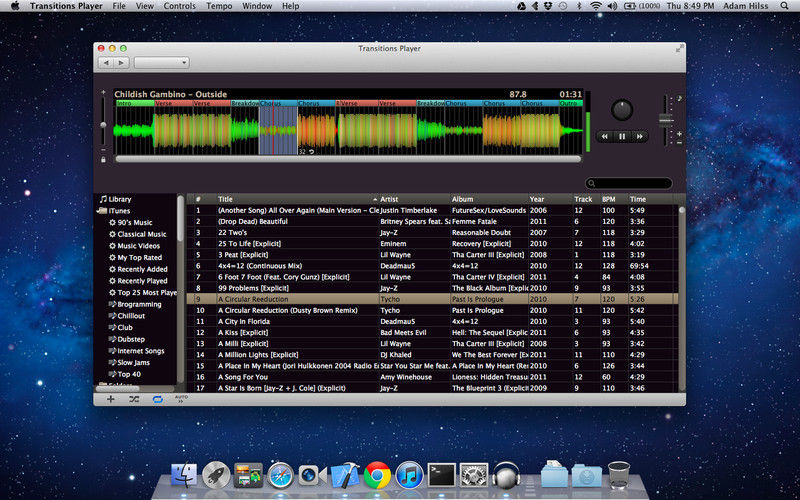Open the Dubstep playlist
This screenshot has width=800, height=500.
127,339
